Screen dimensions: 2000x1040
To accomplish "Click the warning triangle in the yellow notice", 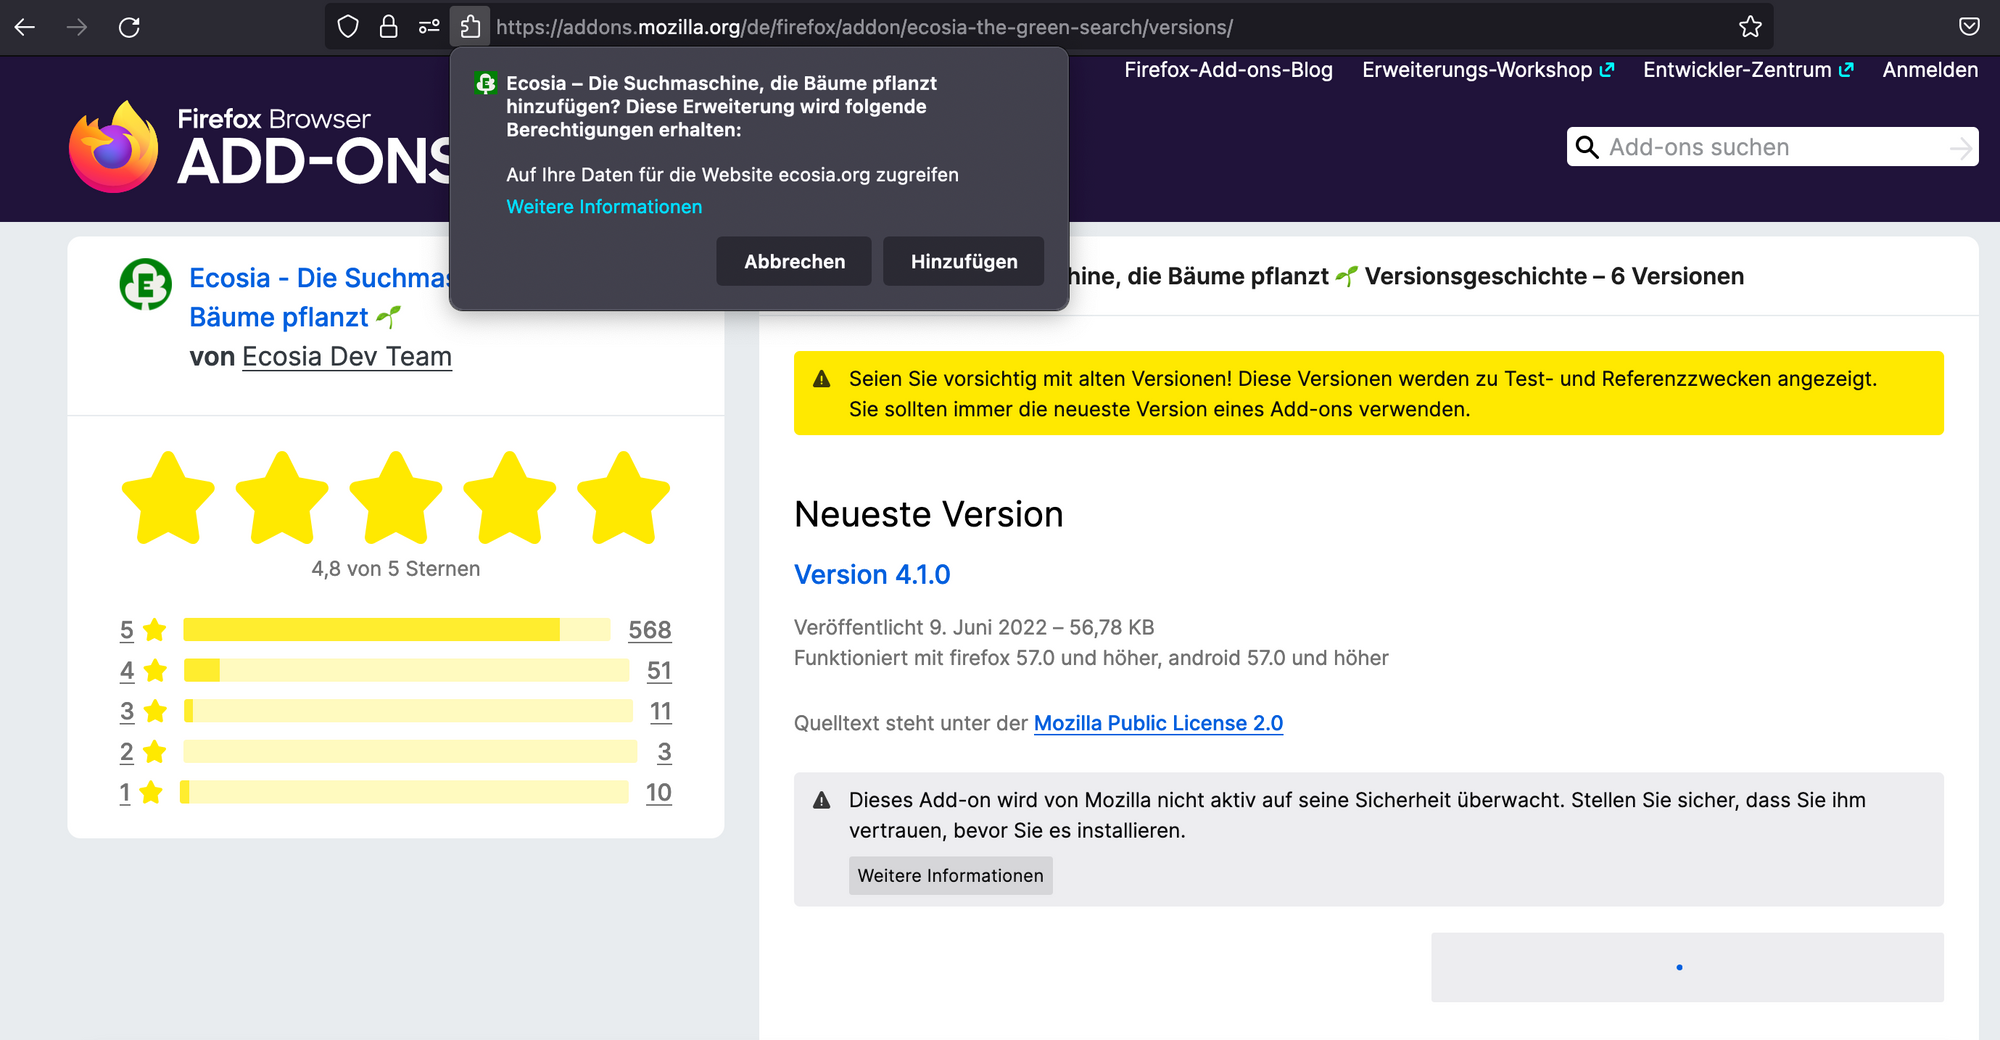I will (x=822, y=379).
